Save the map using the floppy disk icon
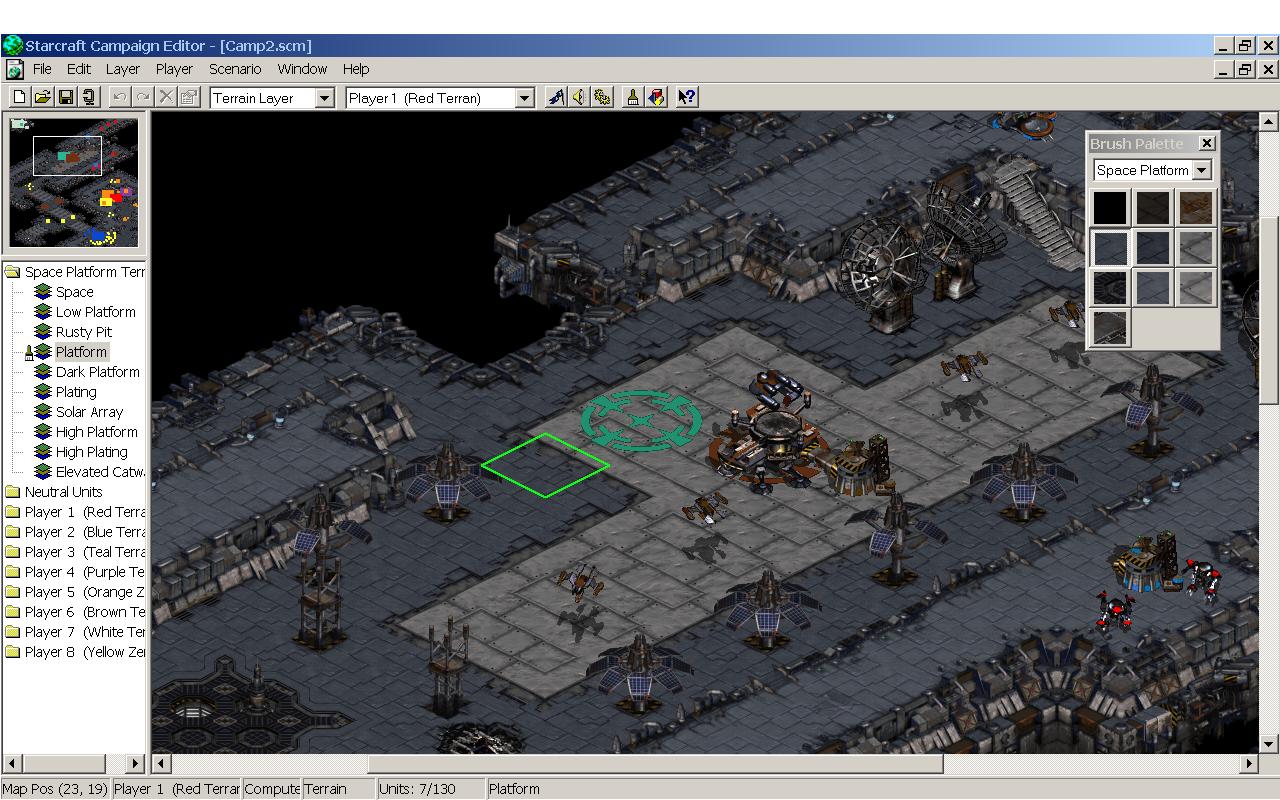The width and height of the screenshot is (1280, 800). 65,97
